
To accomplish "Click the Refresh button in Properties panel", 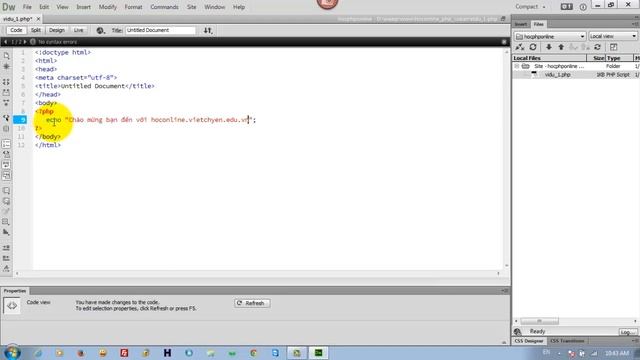I will (x=252, y=303).
